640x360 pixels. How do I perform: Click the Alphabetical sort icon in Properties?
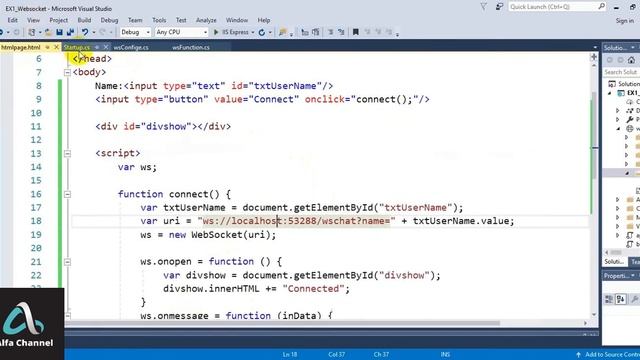(621, 300)
